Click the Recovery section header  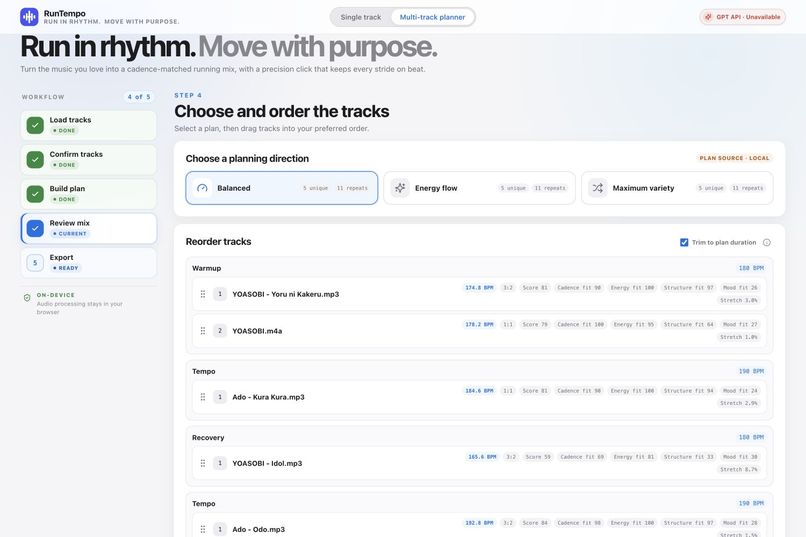[208, 438]
